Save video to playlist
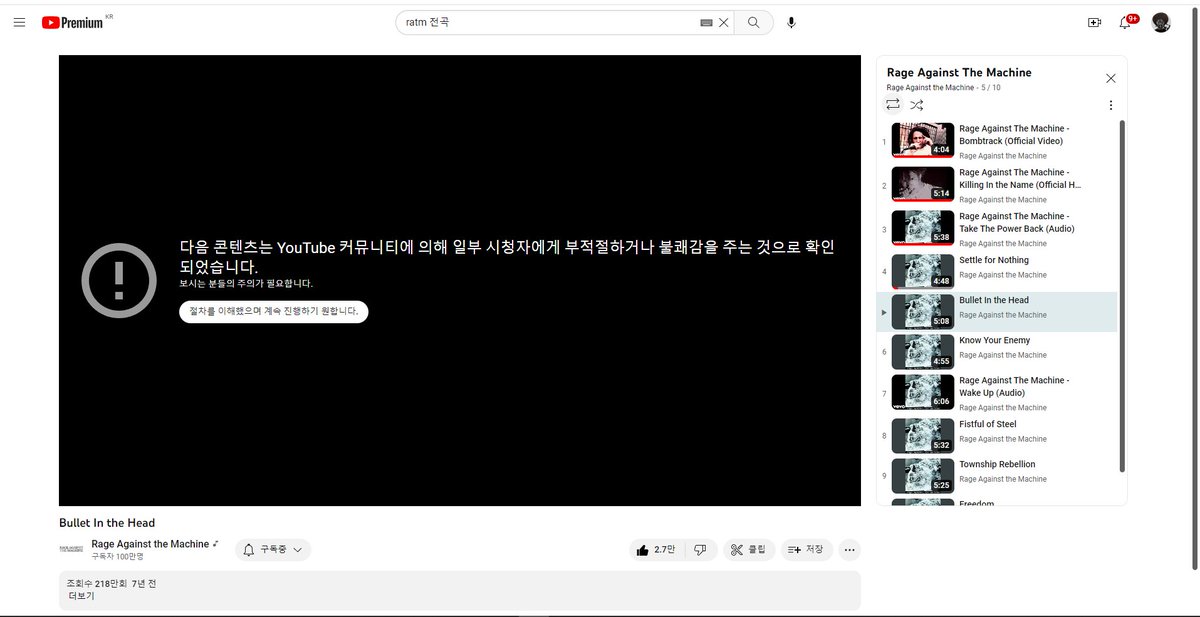The width and height of the screenshot is (1200, 617). point(807,550)
